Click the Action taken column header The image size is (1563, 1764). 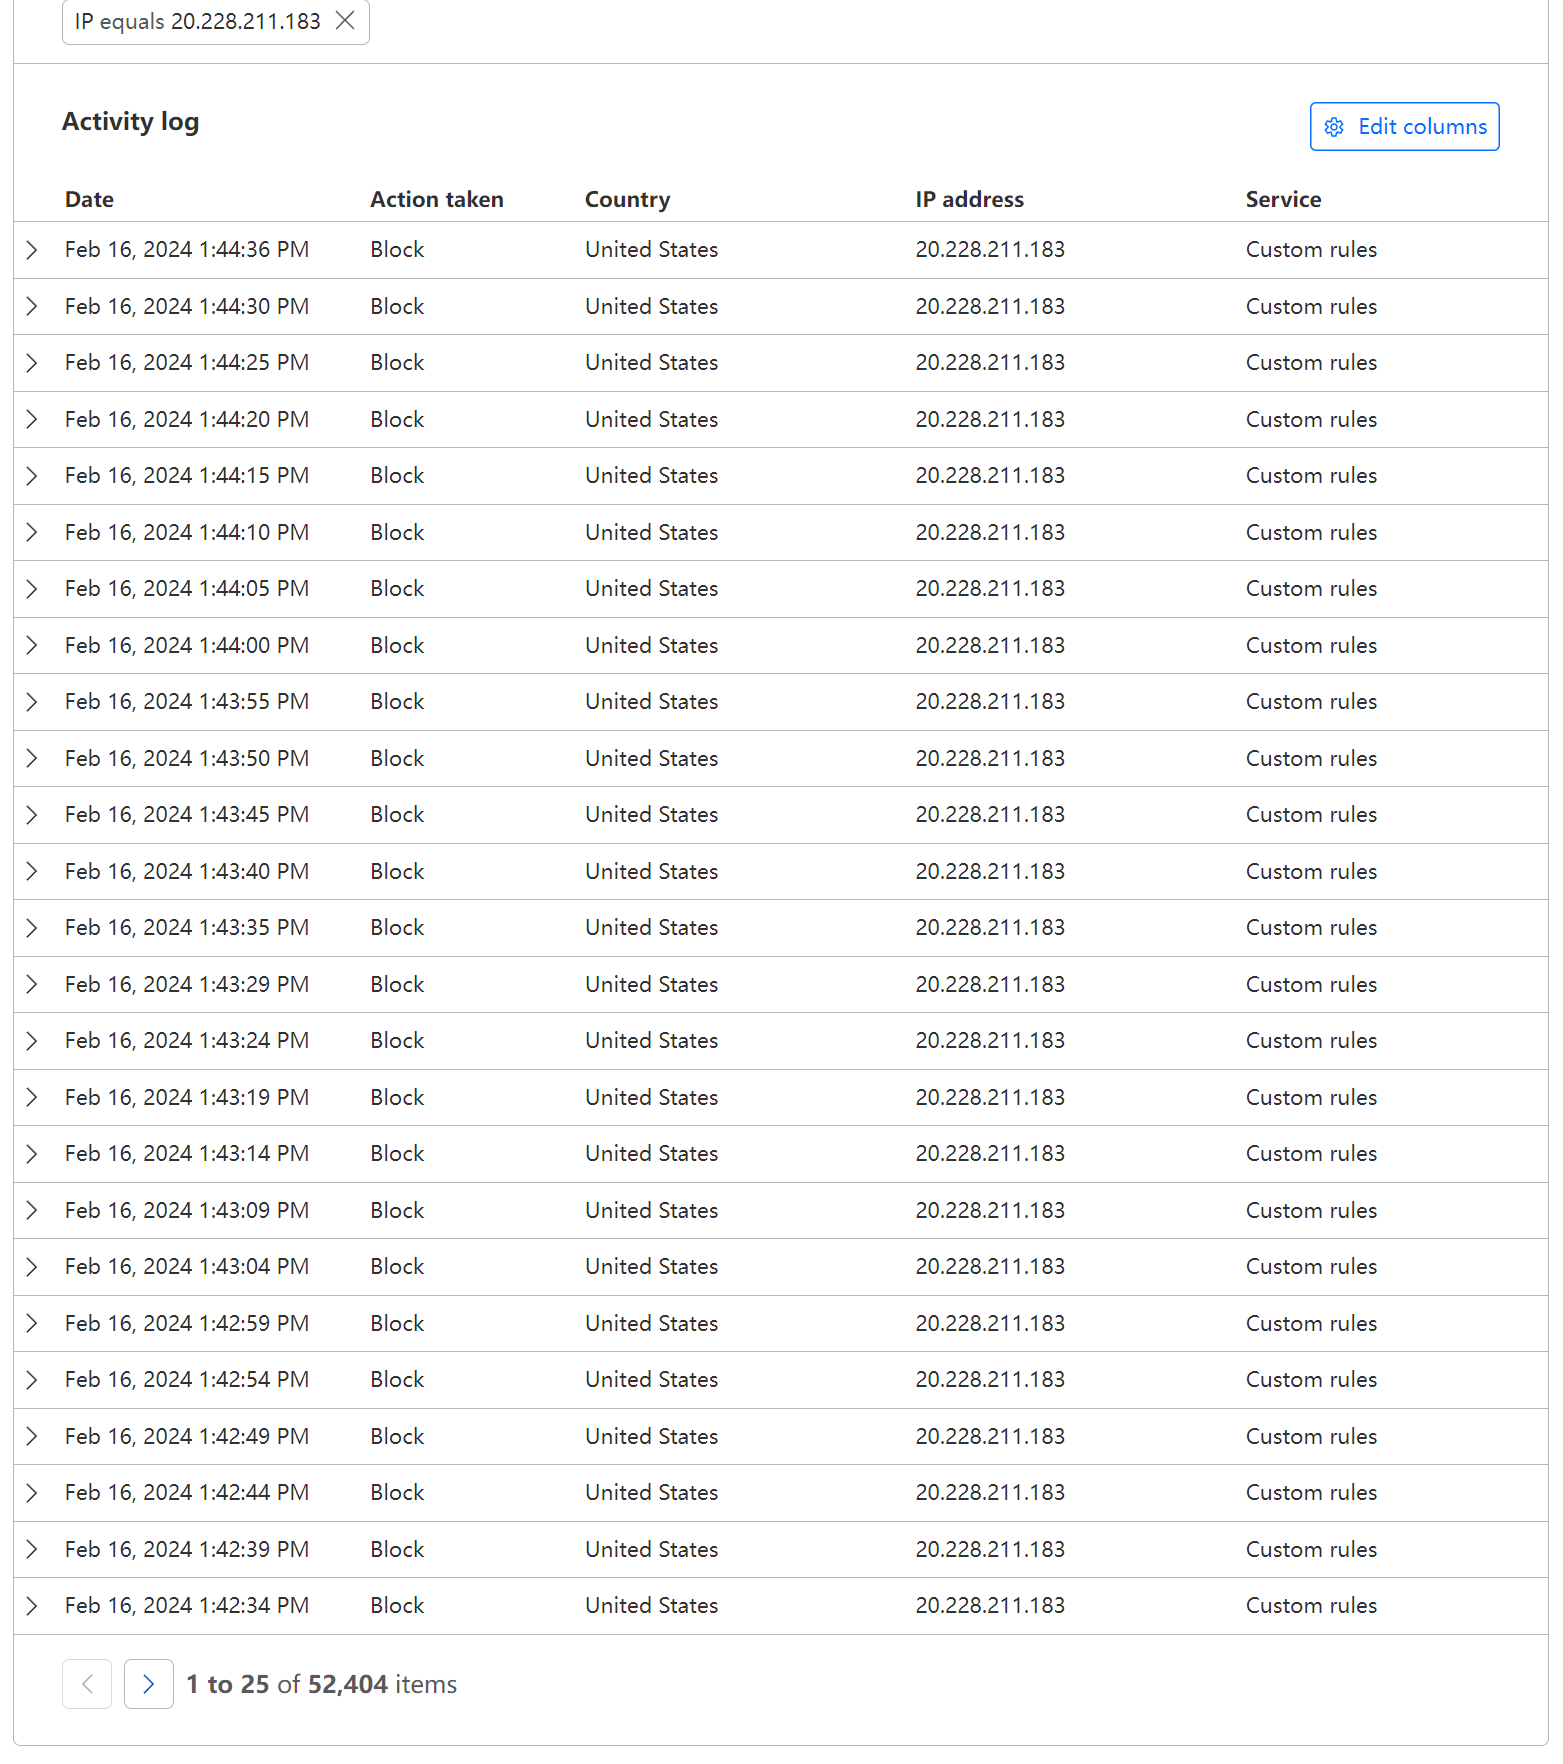pyautogui.click(x=436, y=200)
